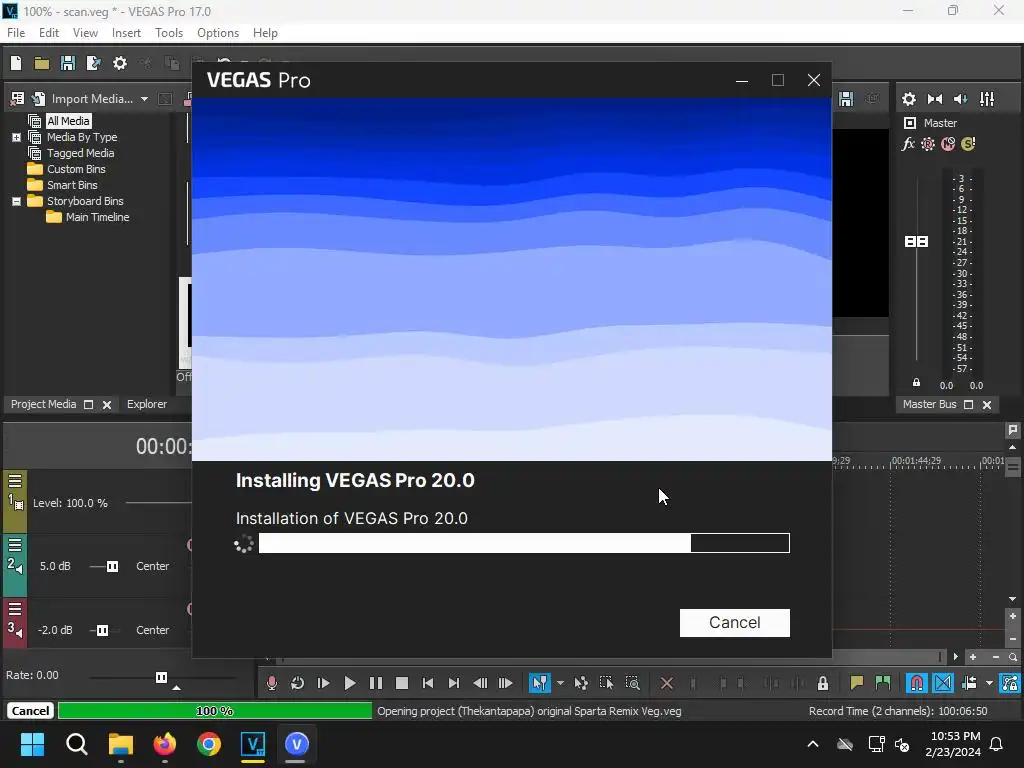Screen dimensions: 1024x768
Task: Stop playback in transport bar
Action: (x=402, y=683)
